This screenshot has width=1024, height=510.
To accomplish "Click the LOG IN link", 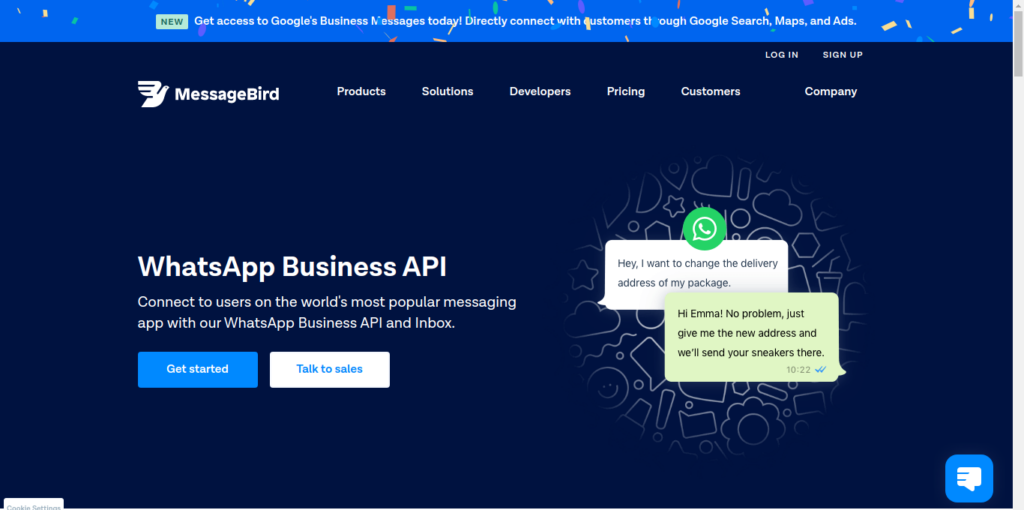I will (x=782, y=55).
